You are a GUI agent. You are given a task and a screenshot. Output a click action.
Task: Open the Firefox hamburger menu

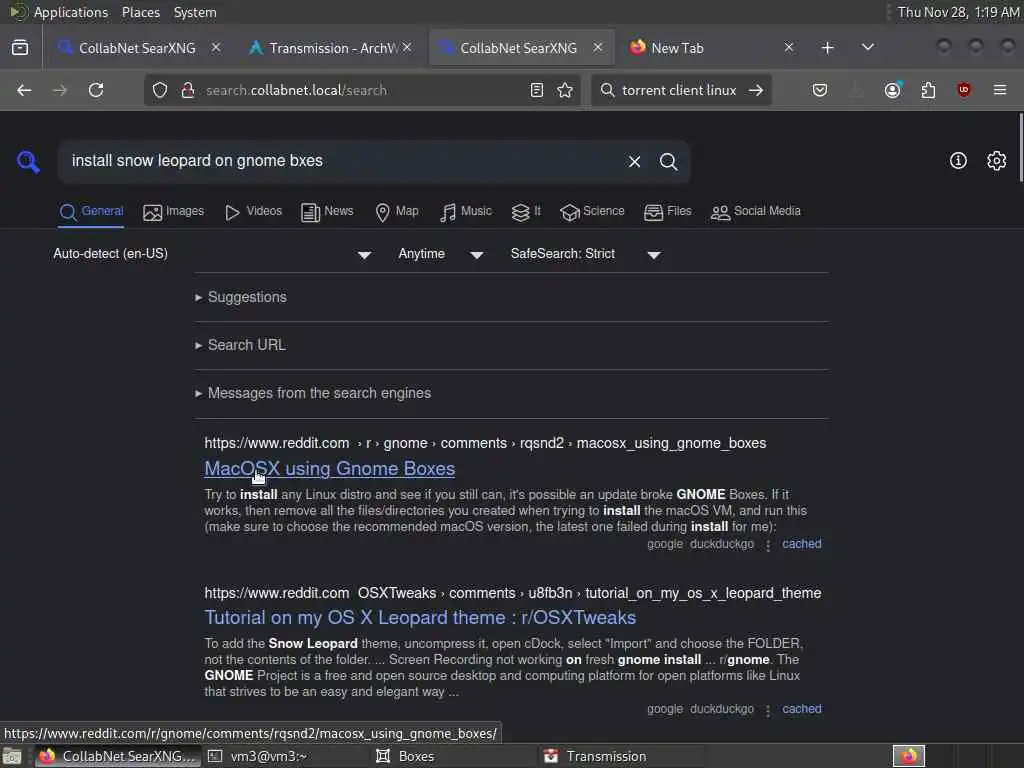pos(1000,90)
